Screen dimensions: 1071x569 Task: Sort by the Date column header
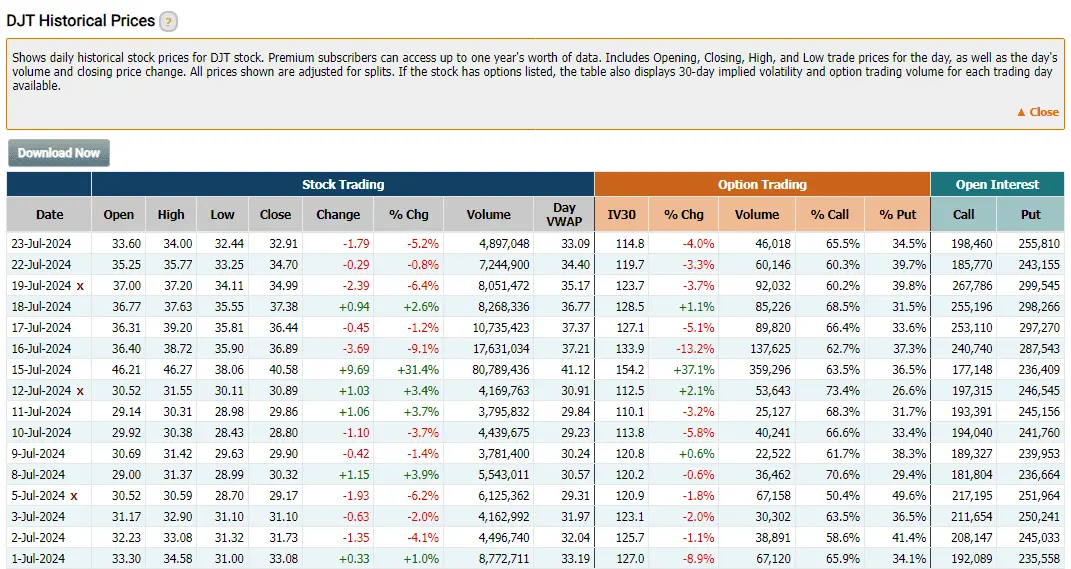pyautogui.click(x=49, y=214)
